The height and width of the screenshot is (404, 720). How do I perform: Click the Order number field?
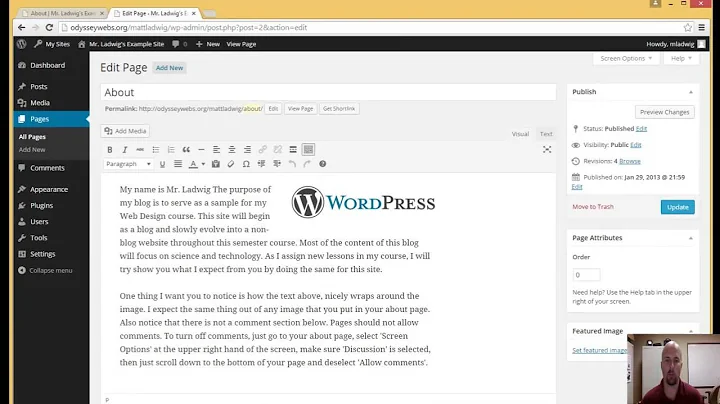[x=586, y=275]
